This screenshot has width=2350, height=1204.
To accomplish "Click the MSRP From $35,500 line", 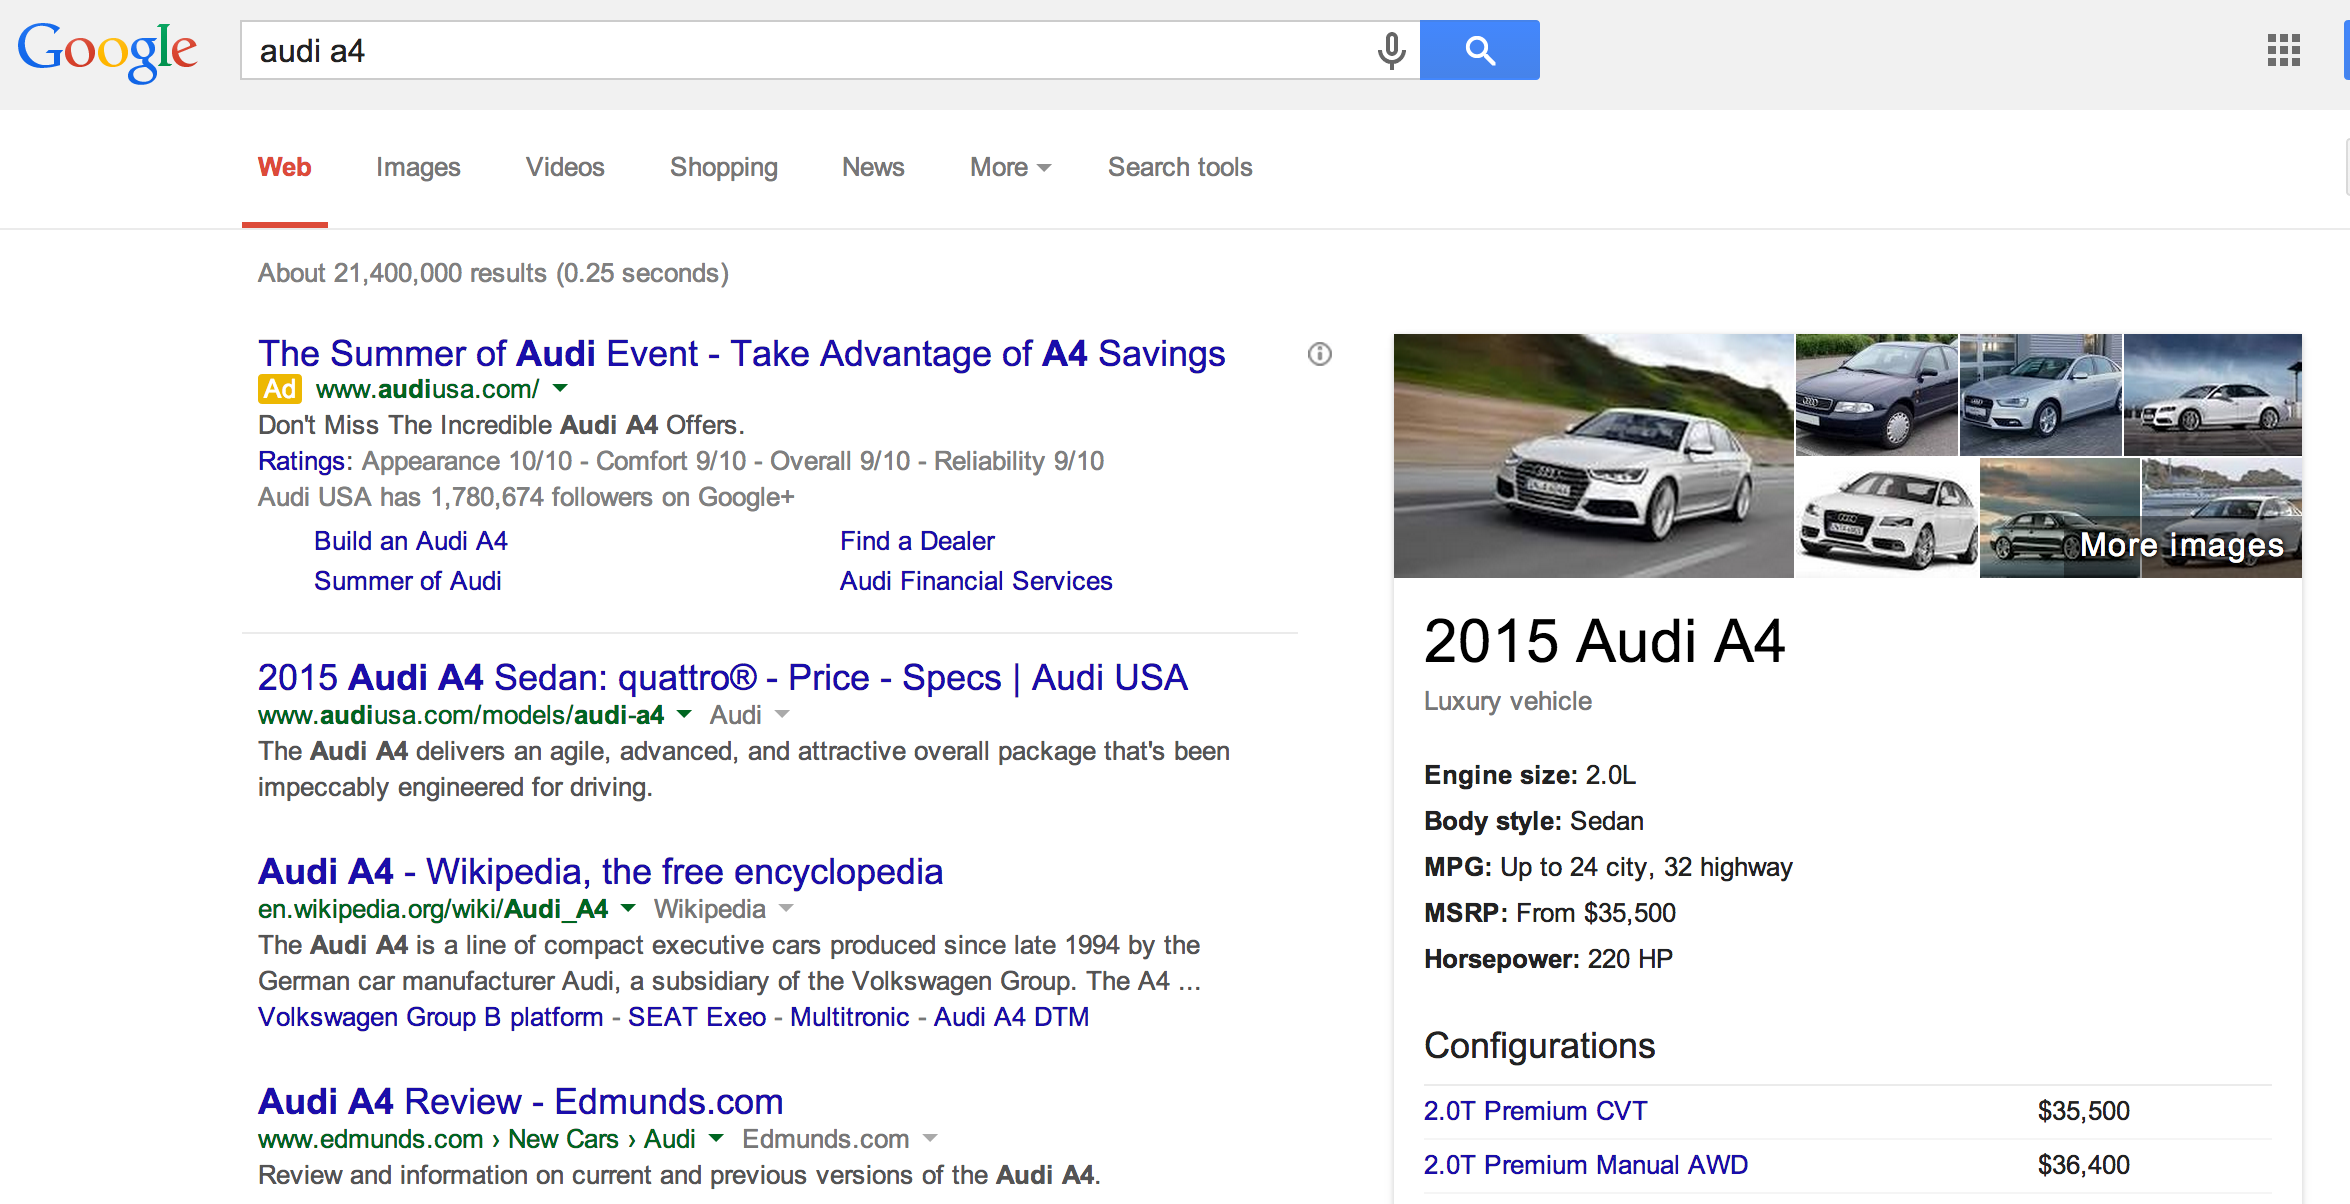I will tap(1550, 913).
